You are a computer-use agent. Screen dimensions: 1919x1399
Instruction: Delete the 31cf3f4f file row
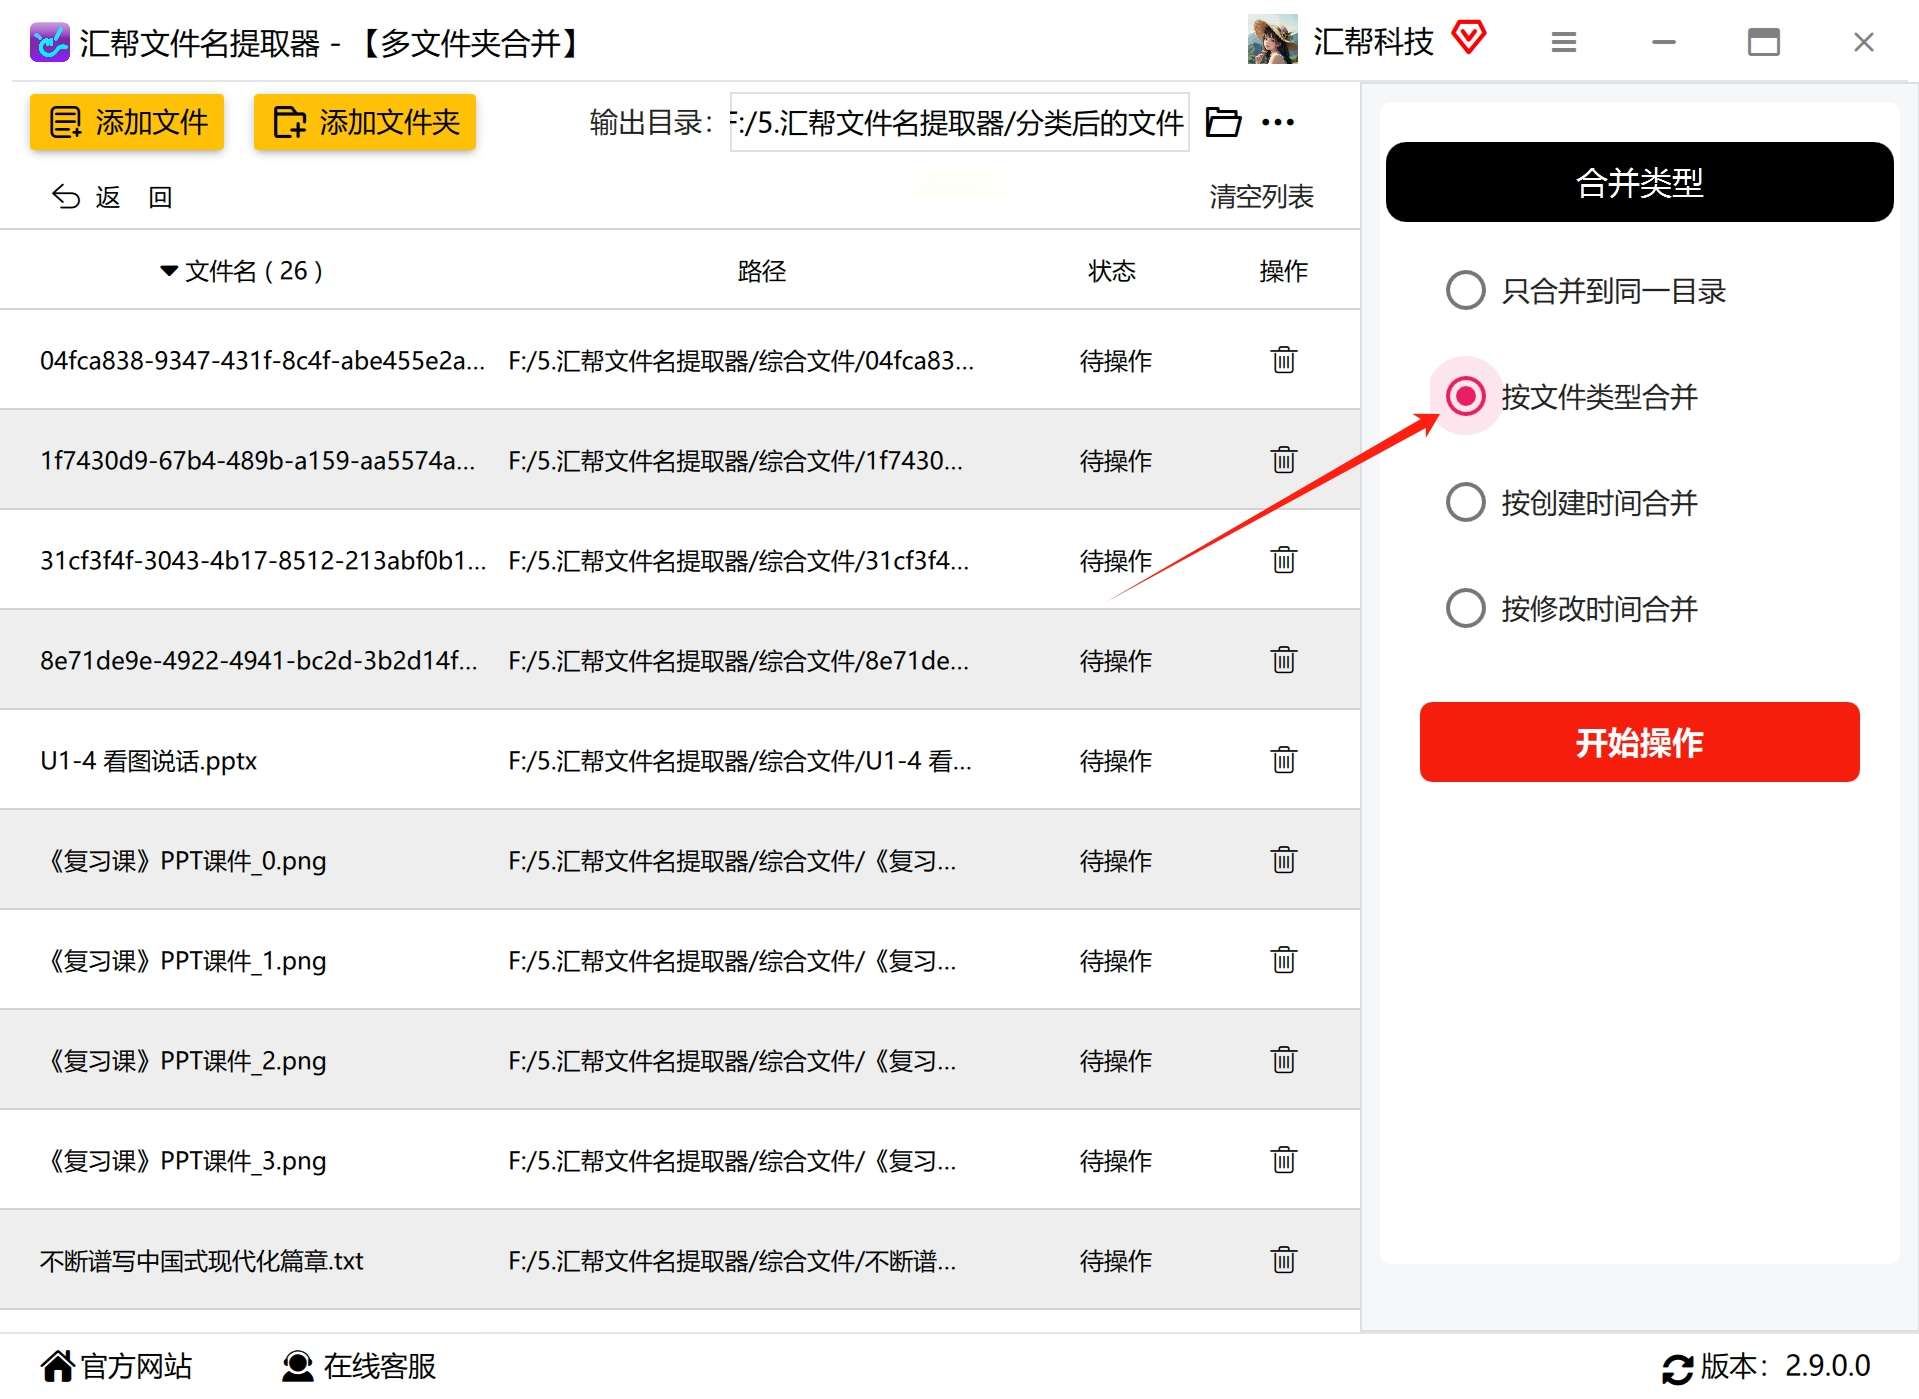coord(1284,560)
